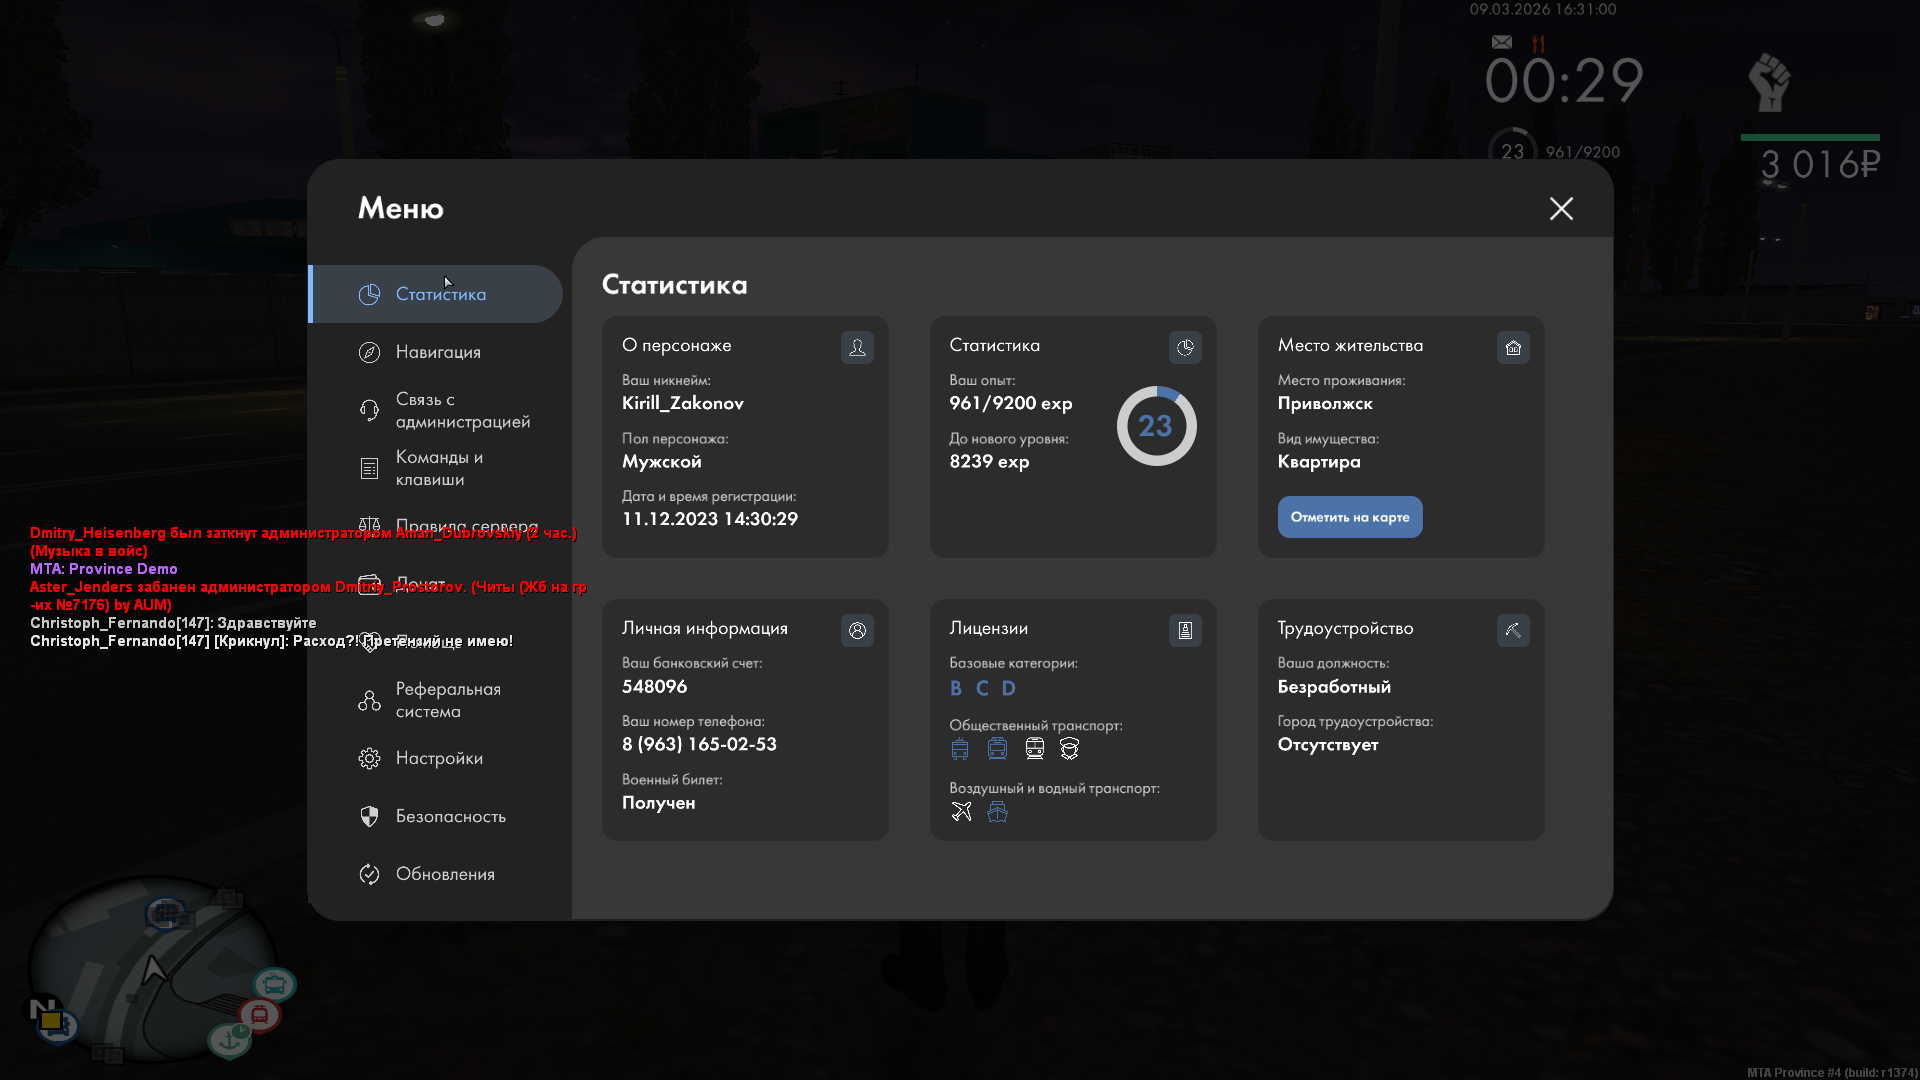Click the level 23 progress ring
1920x1080 pixels.
click(1156, 426)
